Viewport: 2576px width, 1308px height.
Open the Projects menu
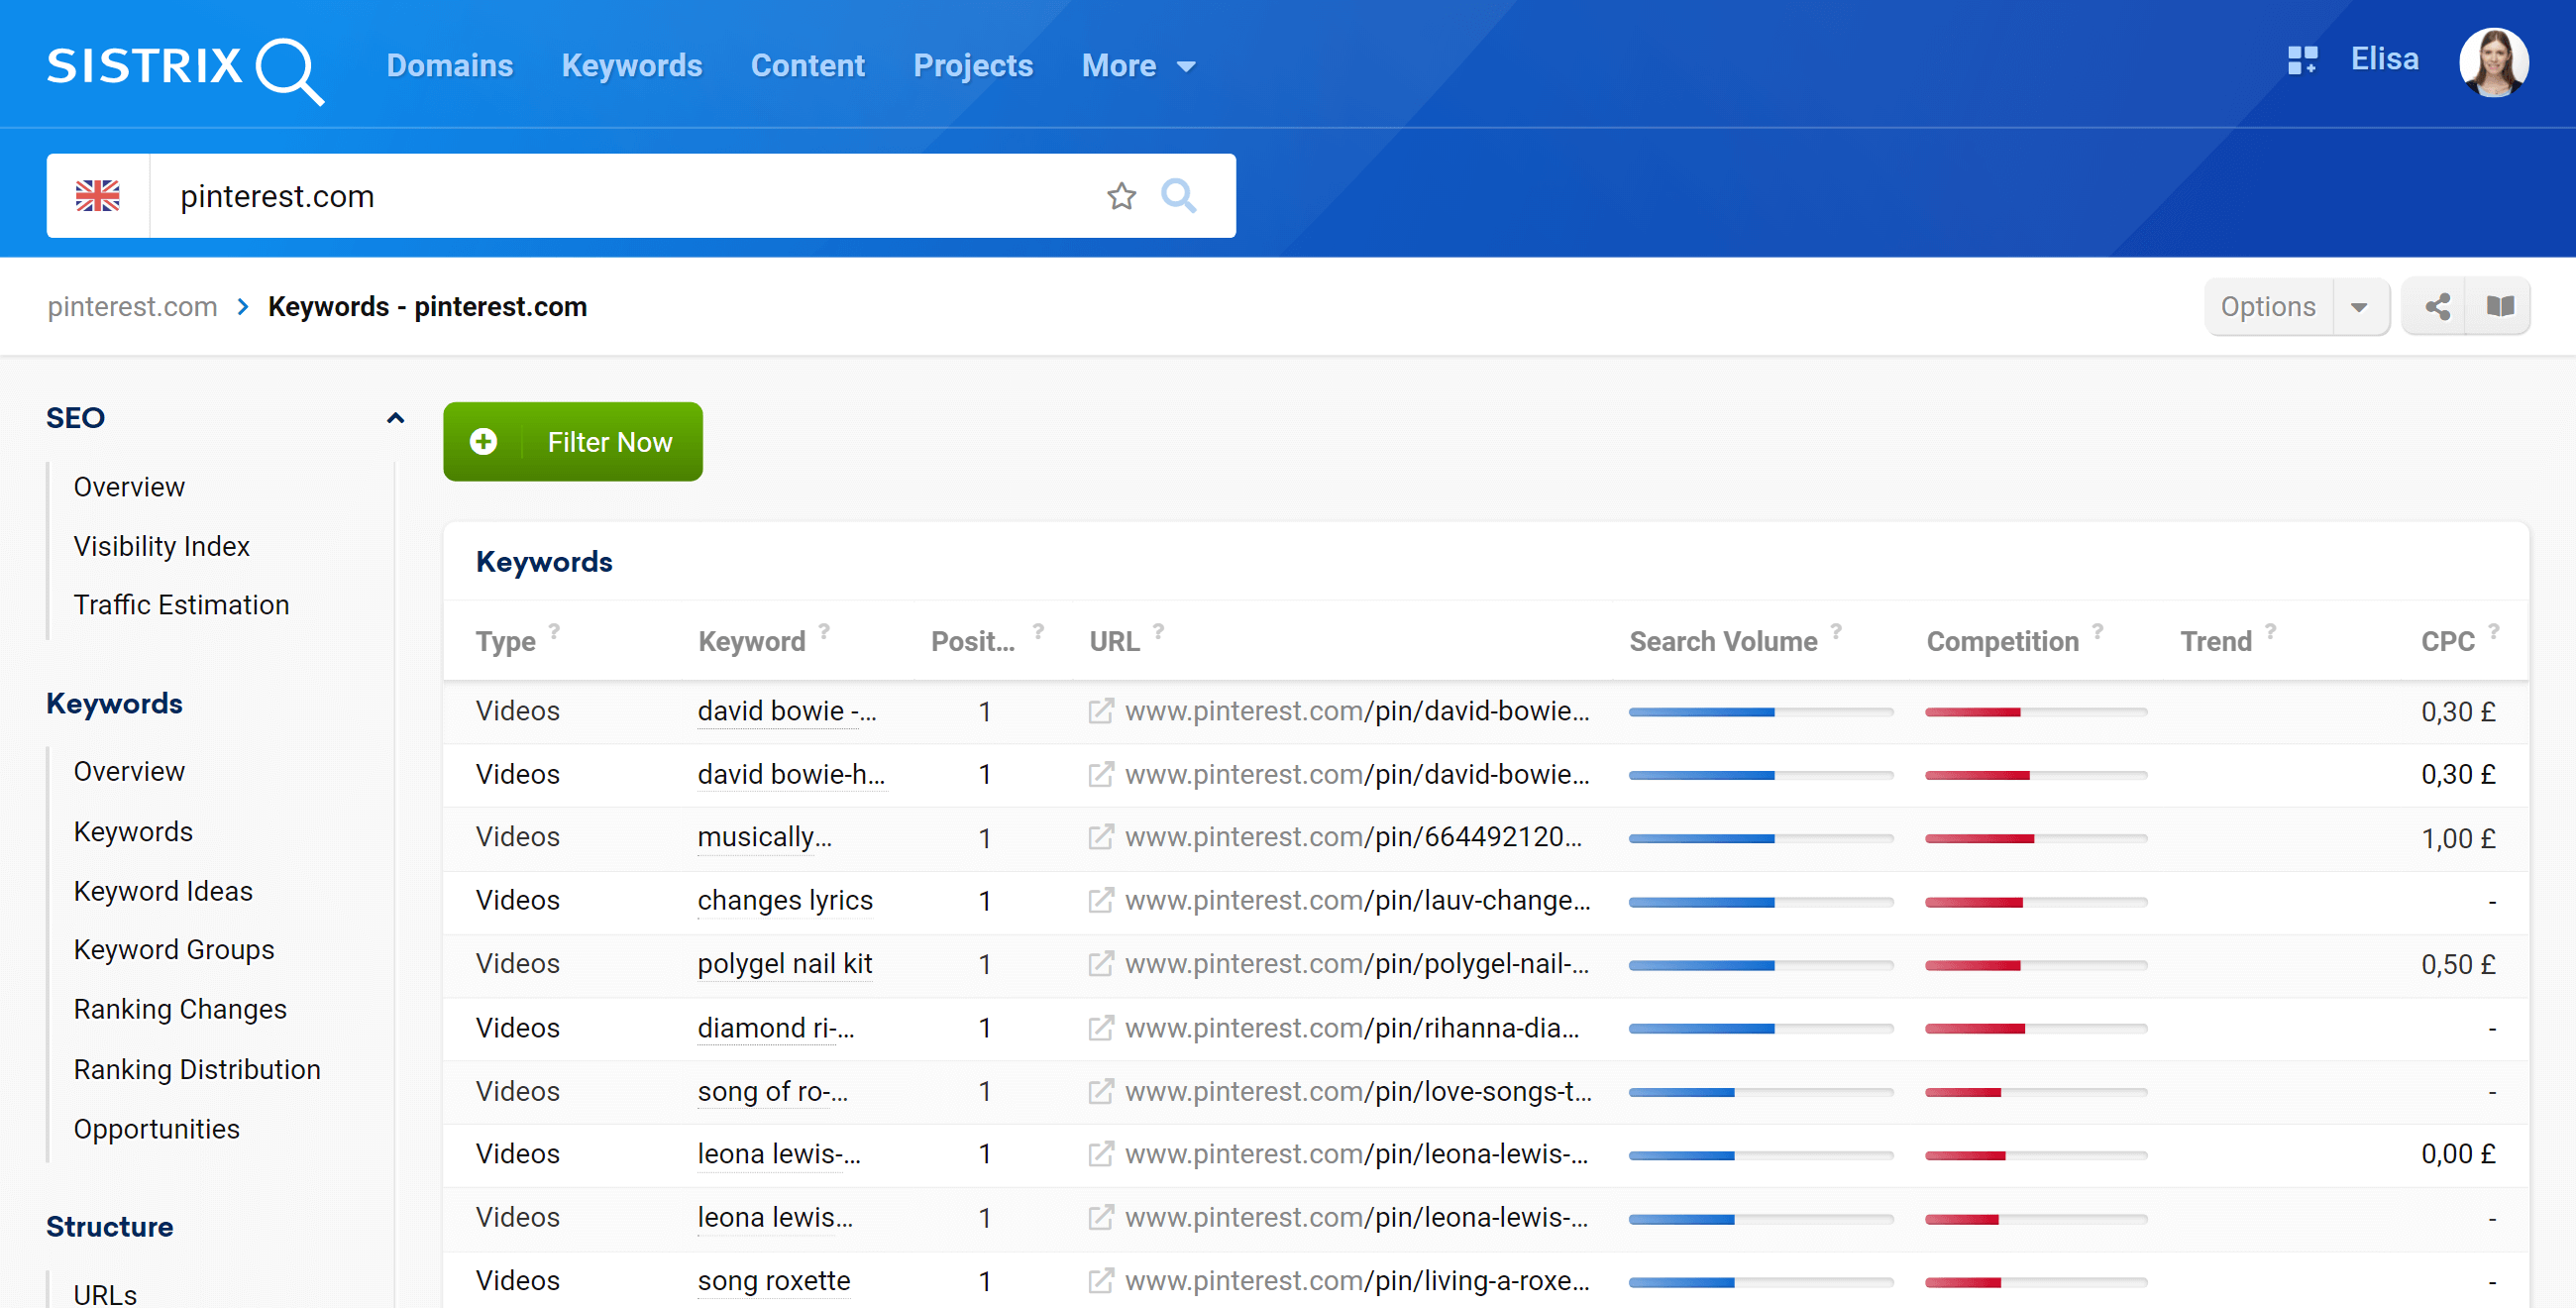[x=973, y=66]
